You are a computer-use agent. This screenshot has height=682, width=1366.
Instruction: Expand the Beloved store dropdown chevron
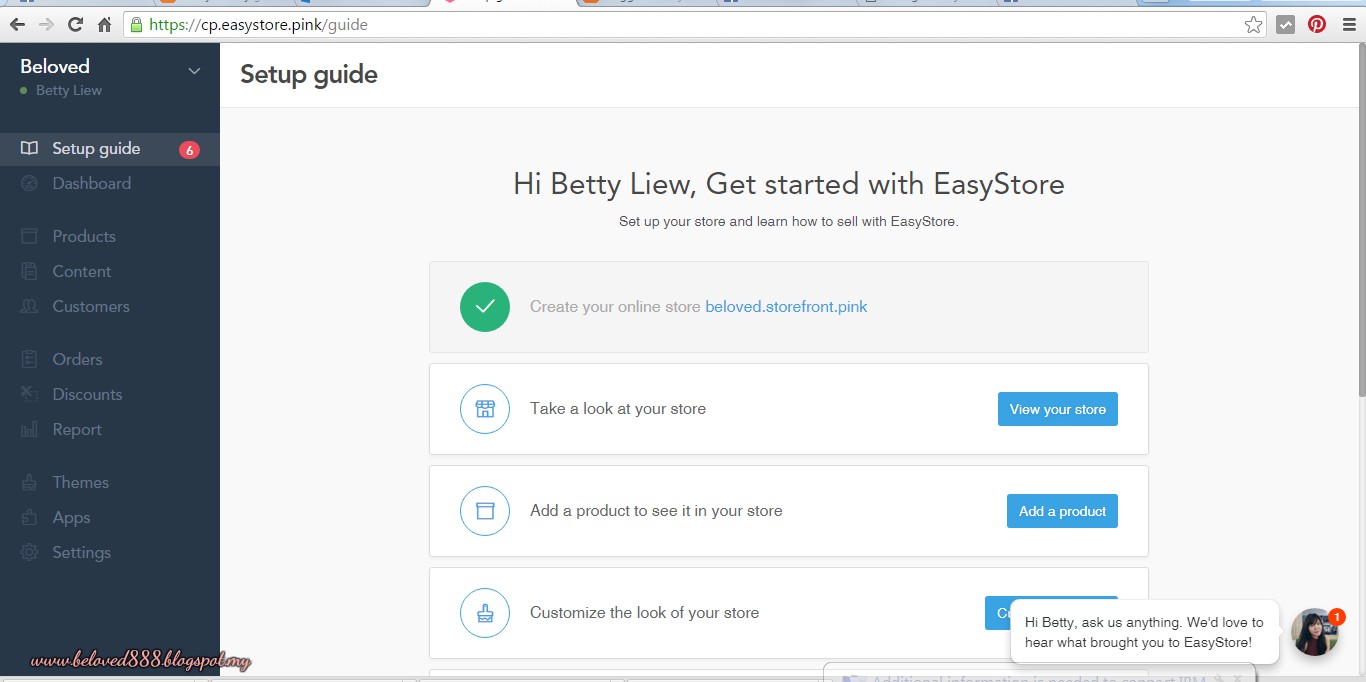click(x=194, y=70)
